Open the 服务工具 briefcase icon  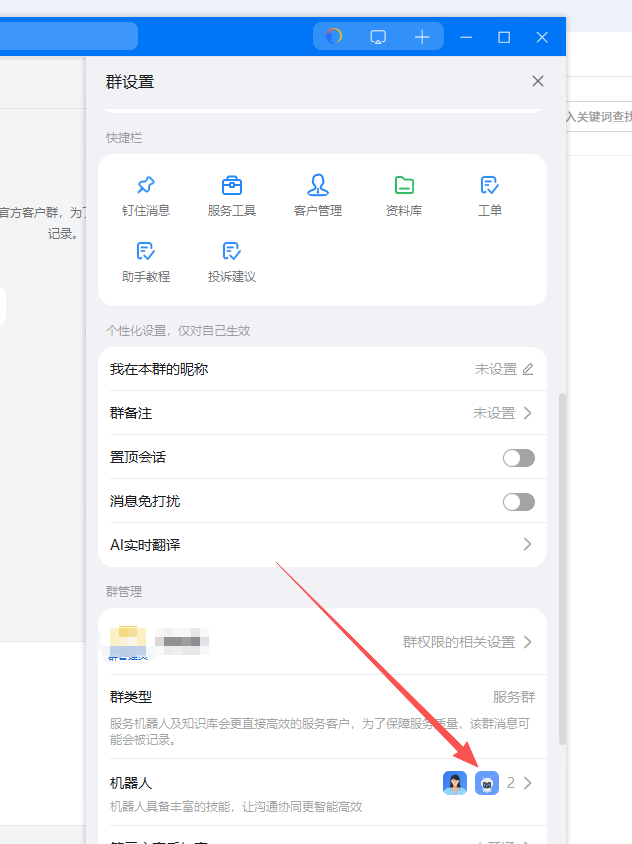[x=232, y=186]
